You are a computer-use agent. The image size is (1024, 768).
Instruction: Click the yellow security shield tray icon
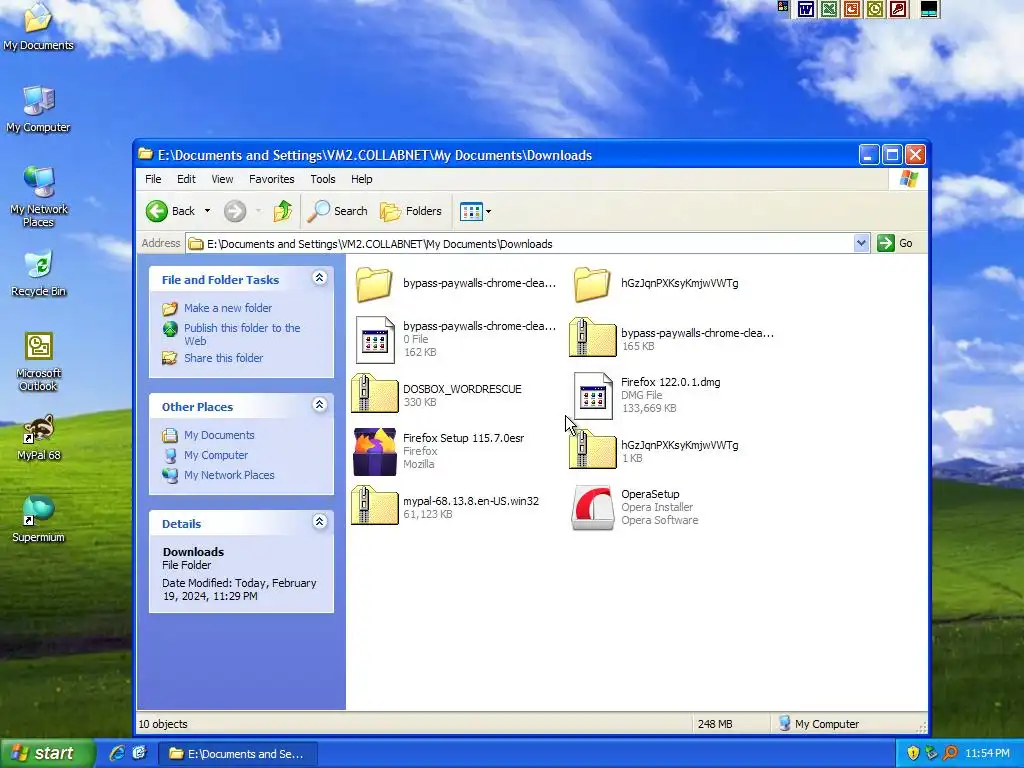[913, 753]
